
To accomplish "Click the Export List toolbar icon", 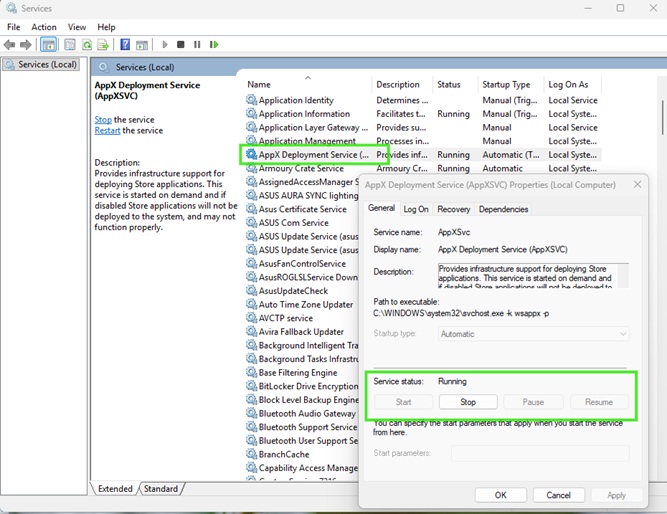I will pyautogui.click(x=103, y=45).
